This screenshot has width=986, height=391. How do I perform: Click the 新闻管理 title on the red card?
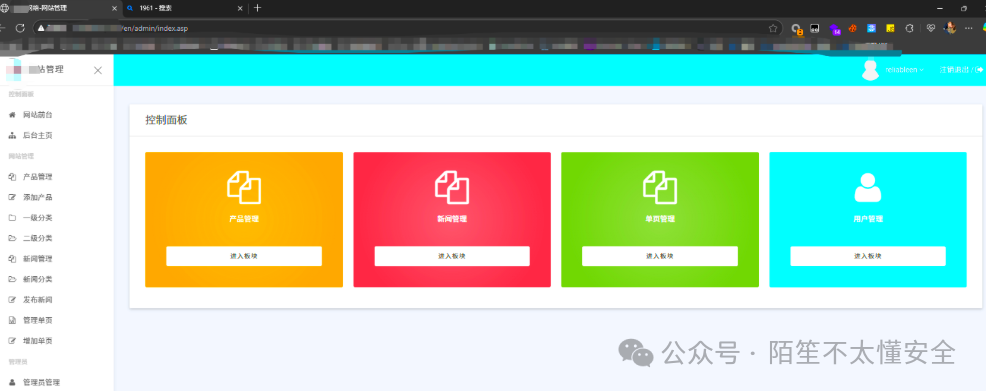click(452, 219)
